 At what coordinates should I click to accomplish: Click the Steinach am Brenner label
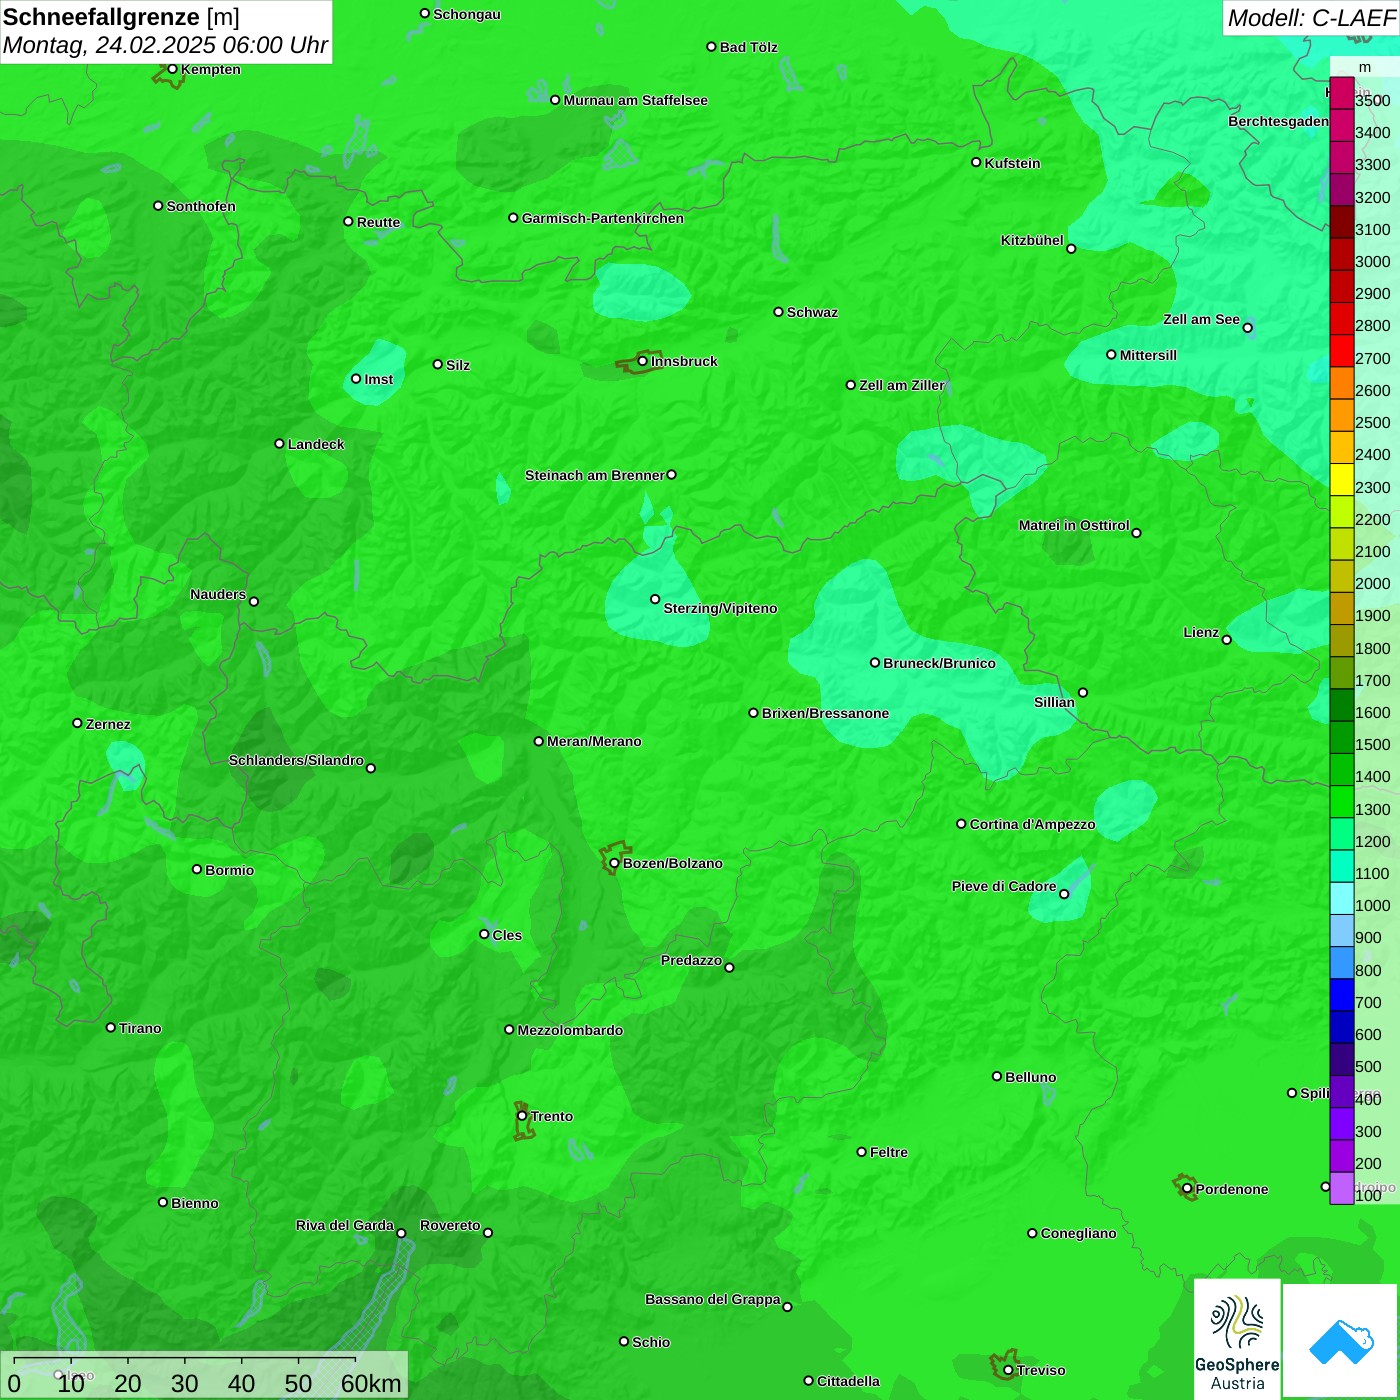pyautogui.click(x=594, y=475)
